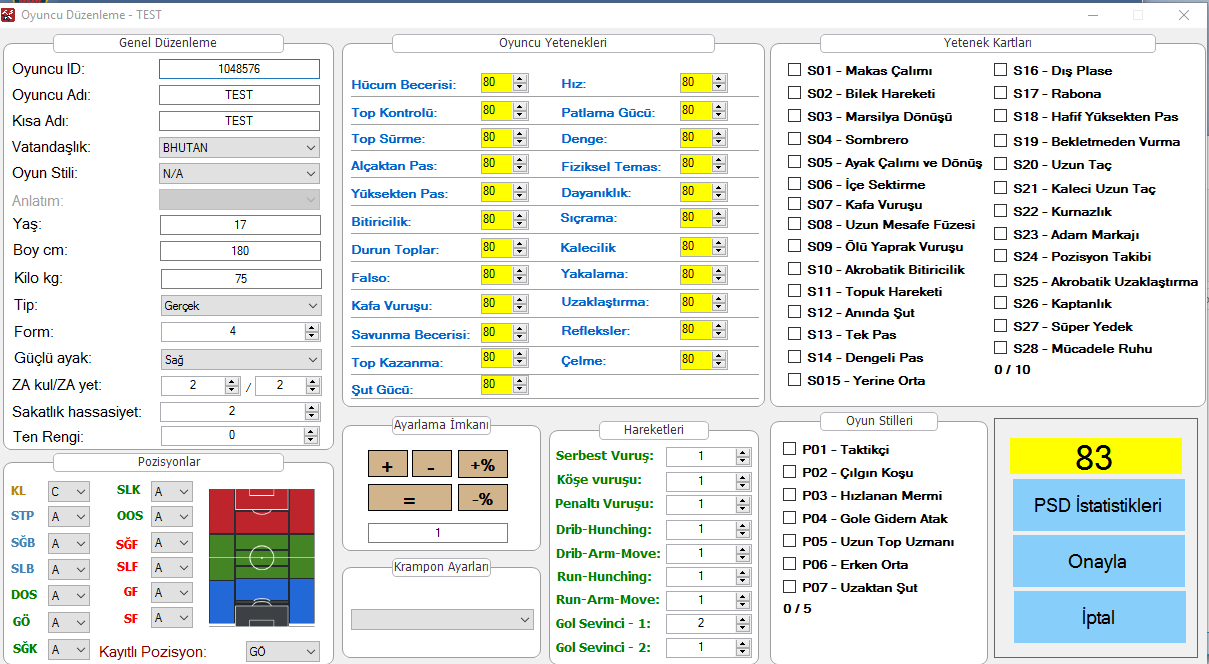
Task: Open the OOS position rating dropdown
Action: [172, 517]
